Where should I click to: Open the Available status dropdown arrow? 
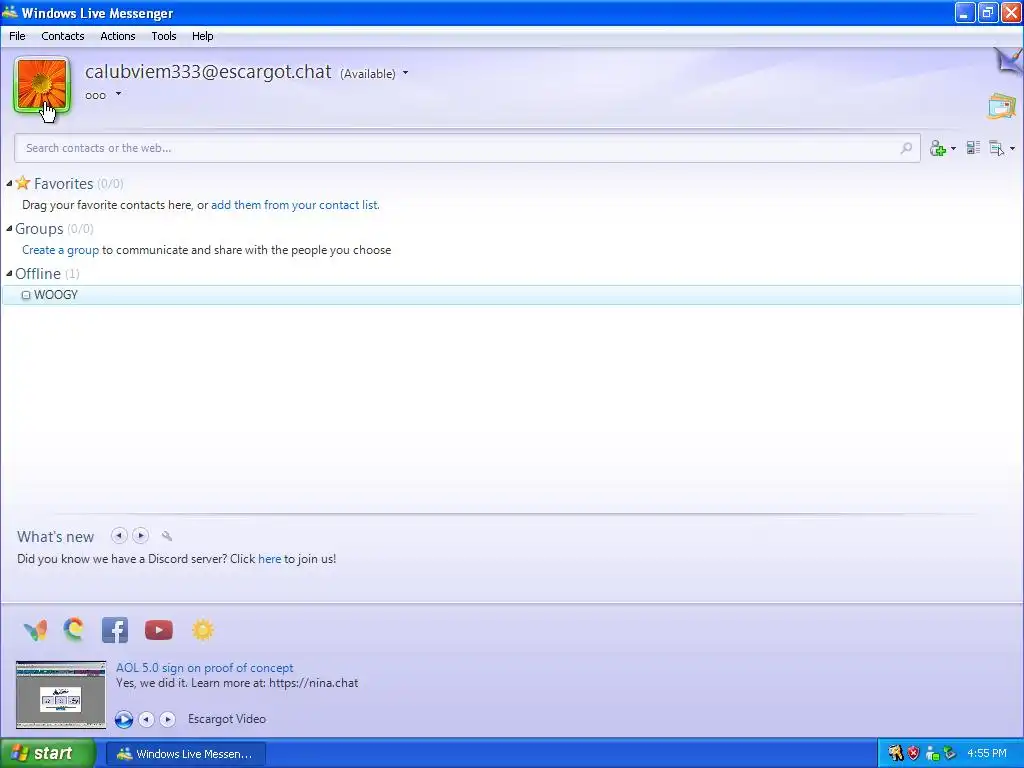tap(406, 73)
